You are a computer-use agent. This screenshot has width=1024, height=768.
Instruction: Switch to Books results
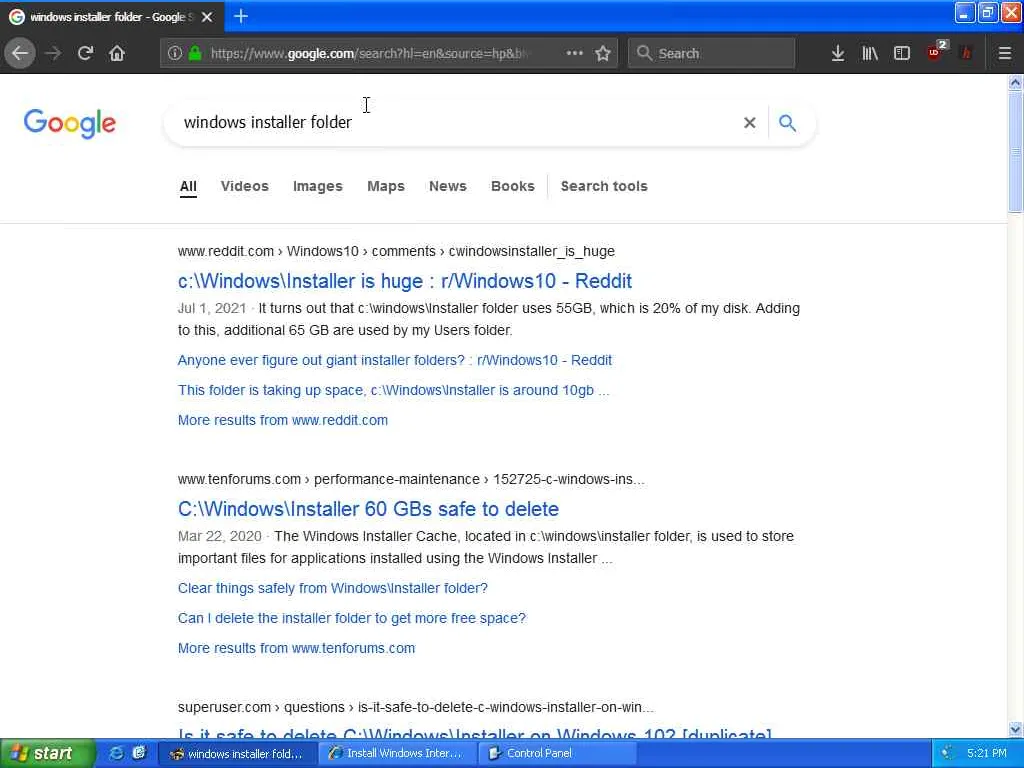coord(513,186)
